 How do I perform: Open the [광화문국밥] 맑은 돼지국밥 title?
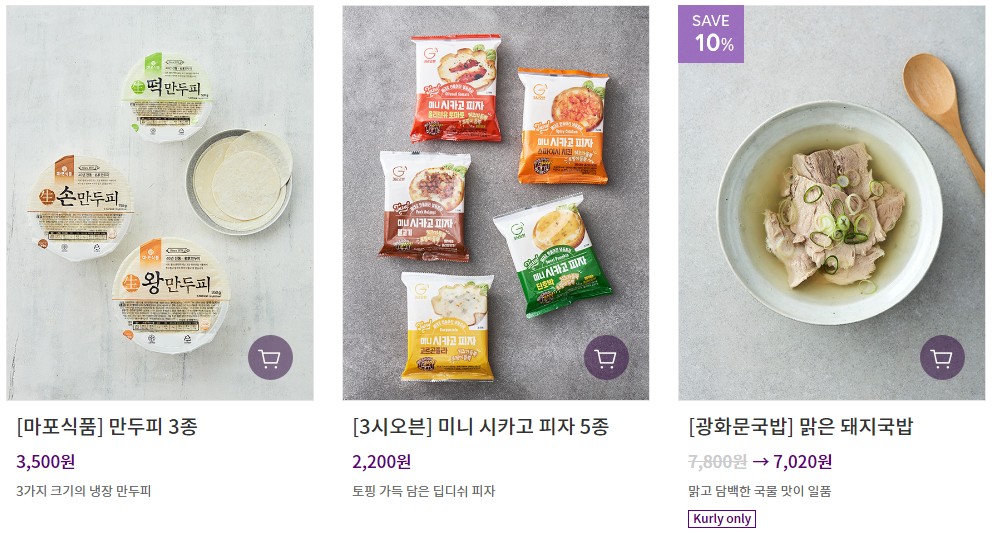pyautogui.click(x=800, y=426)
